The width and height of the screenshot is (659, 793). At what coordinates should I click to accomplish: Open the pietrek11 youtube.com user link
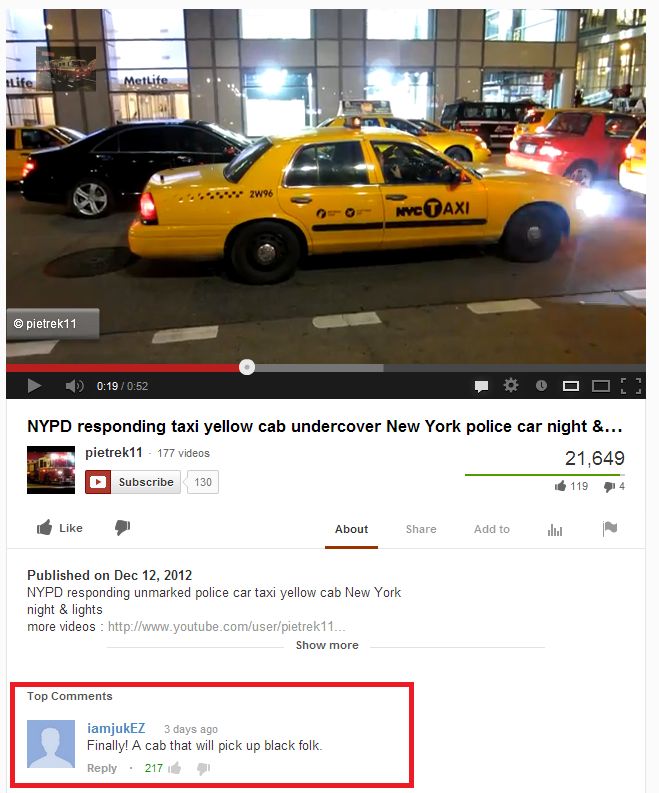point(227,627)
